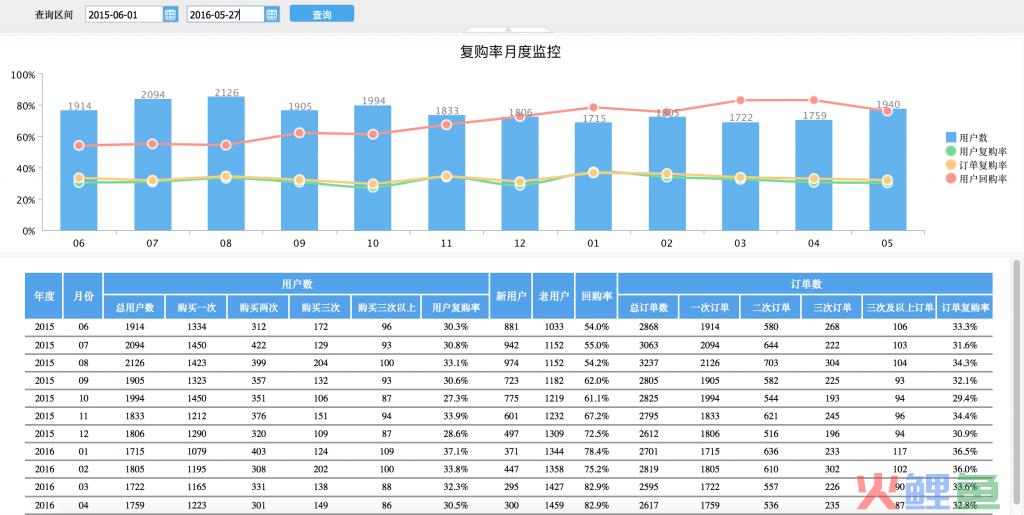1024x515 pixels.
Task: Click the 100% y-axis label
Action: (23, 75)
